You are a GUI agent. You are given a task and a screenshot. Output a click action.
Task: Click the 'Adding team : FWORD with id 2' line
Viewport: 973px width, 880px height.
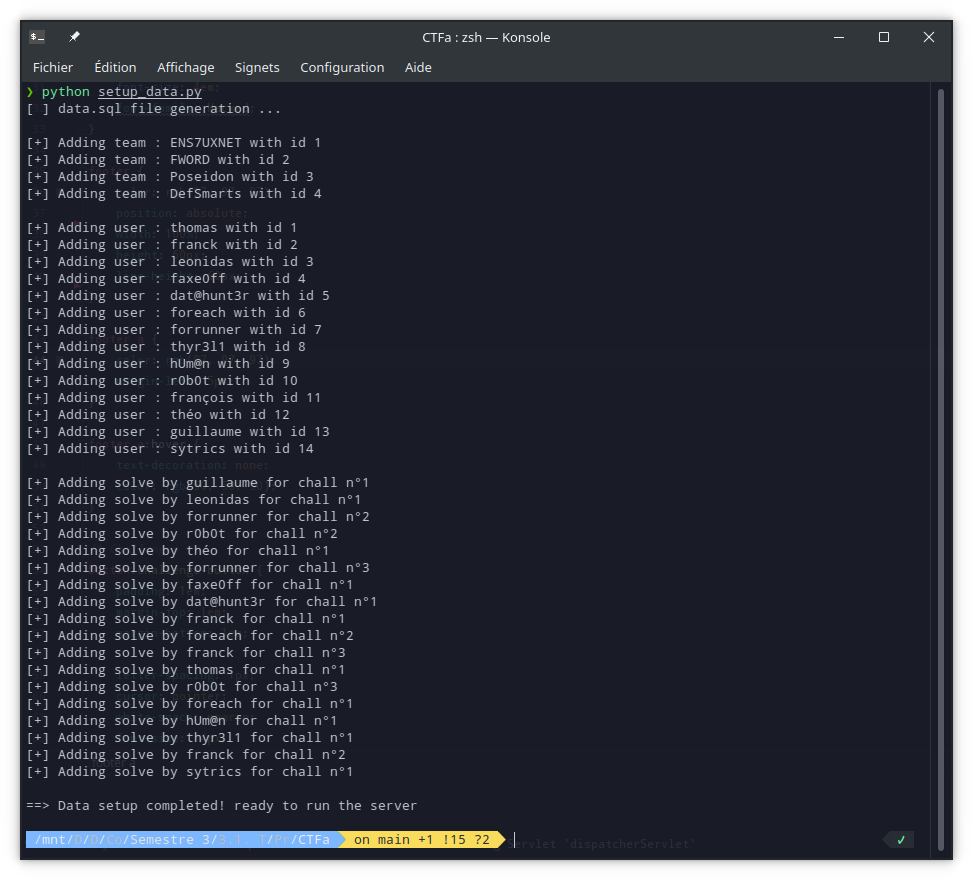(158, 159)
